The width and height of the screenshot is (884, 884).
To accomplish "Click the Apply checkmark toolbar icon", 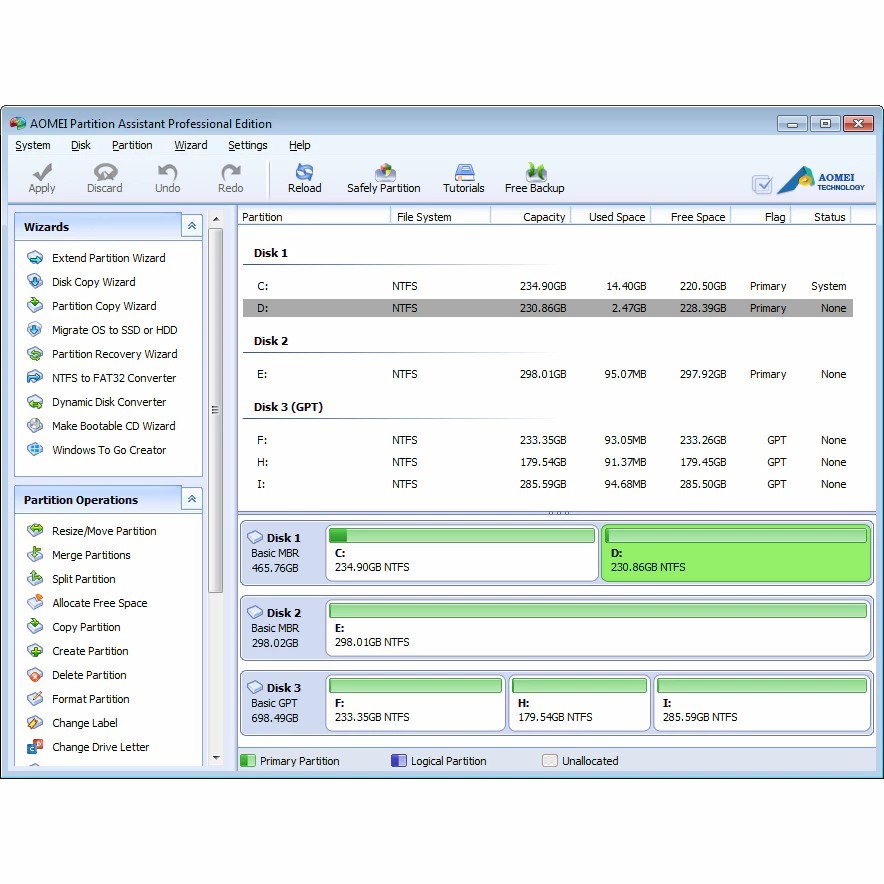I will point(42,178).
